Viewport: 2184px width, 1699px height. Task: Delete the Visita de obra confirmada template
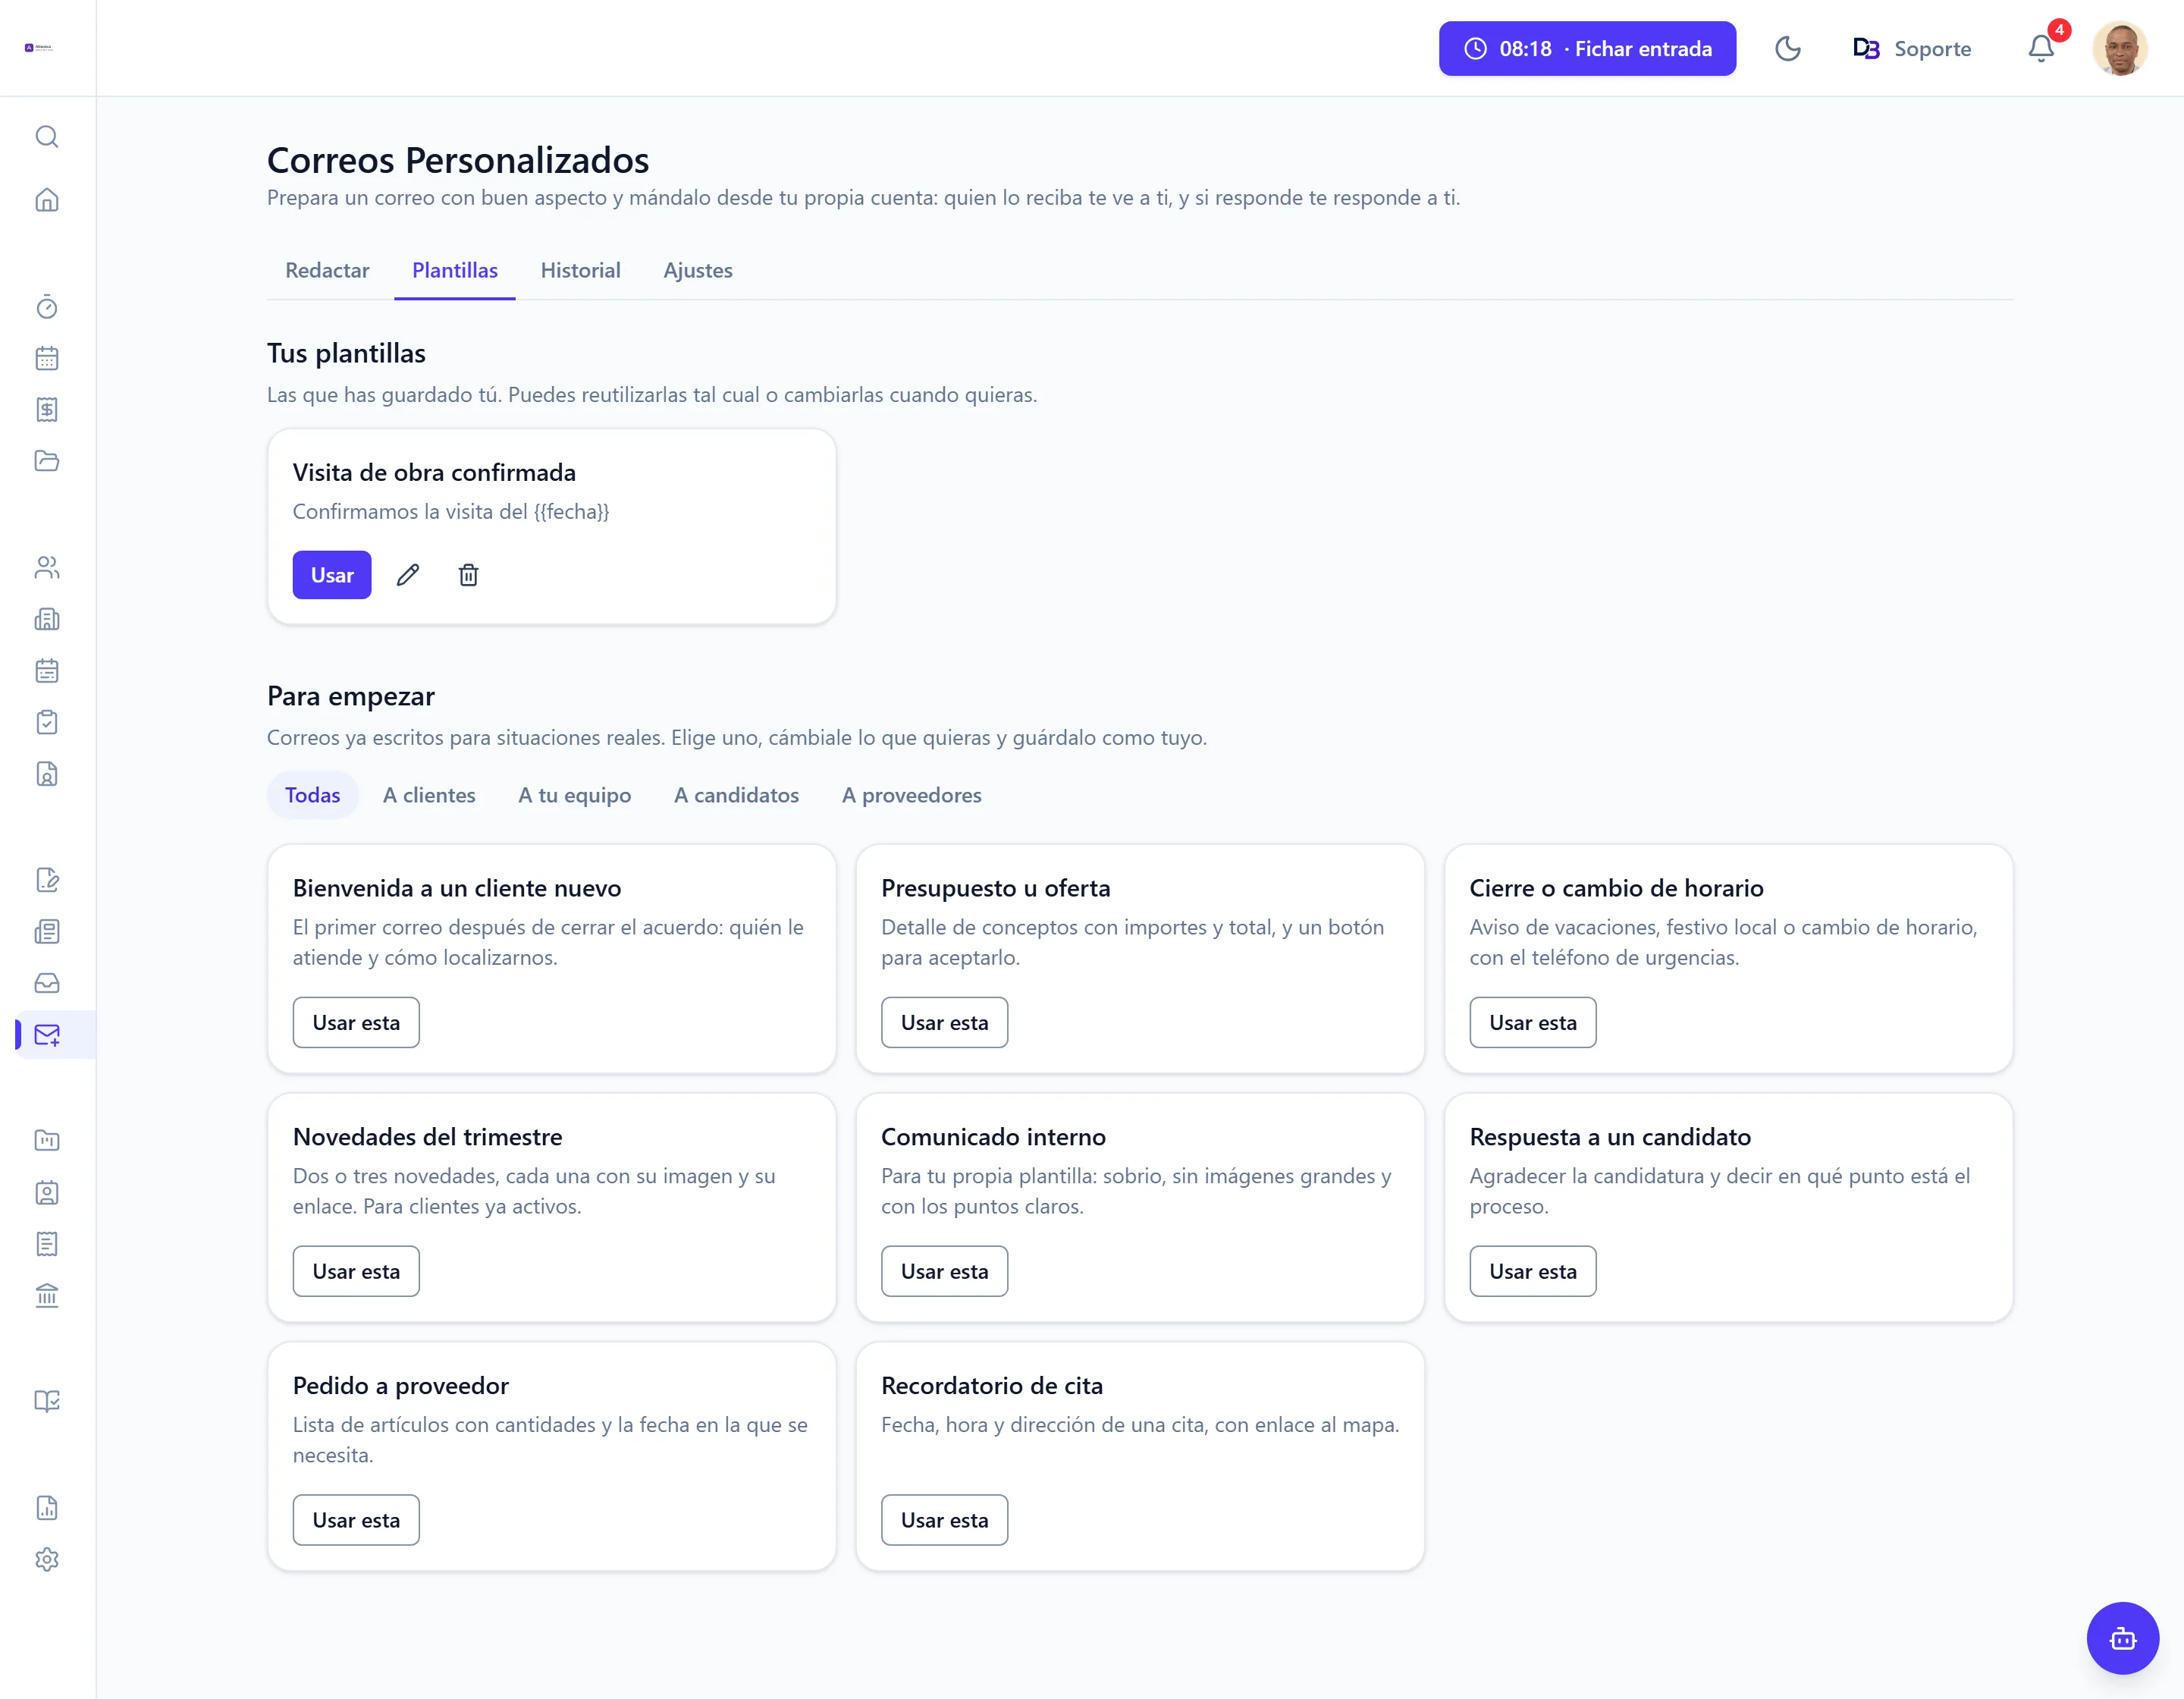click(468, 575)
